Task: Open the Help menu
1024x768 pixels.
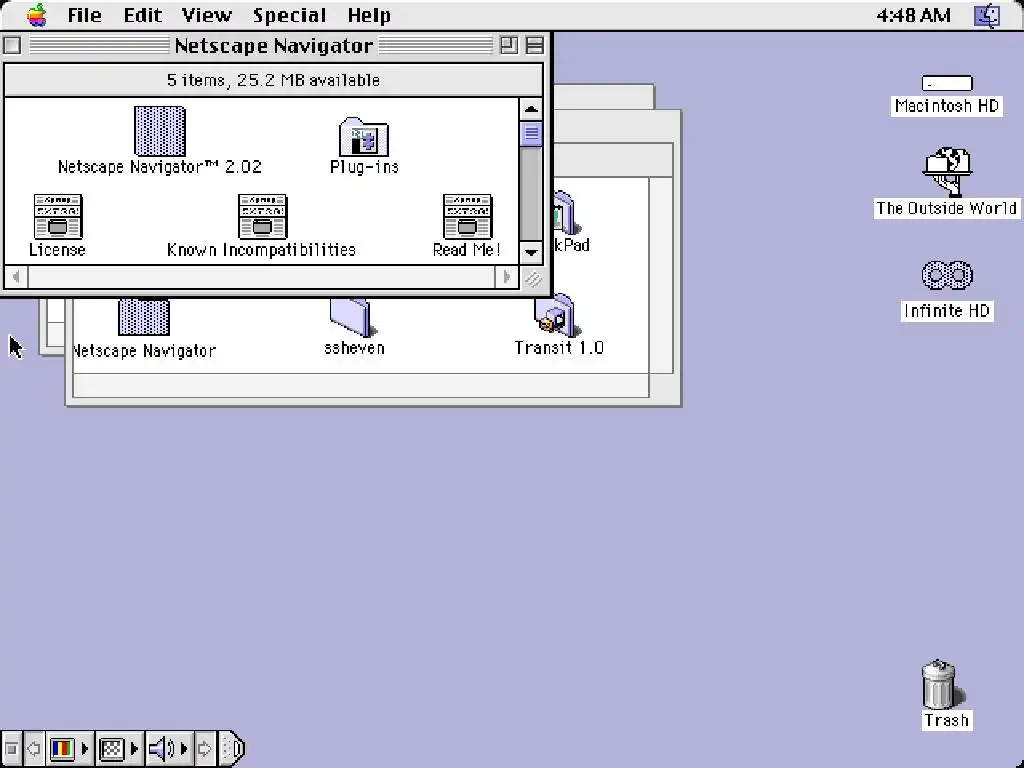Action: point(369,14)
